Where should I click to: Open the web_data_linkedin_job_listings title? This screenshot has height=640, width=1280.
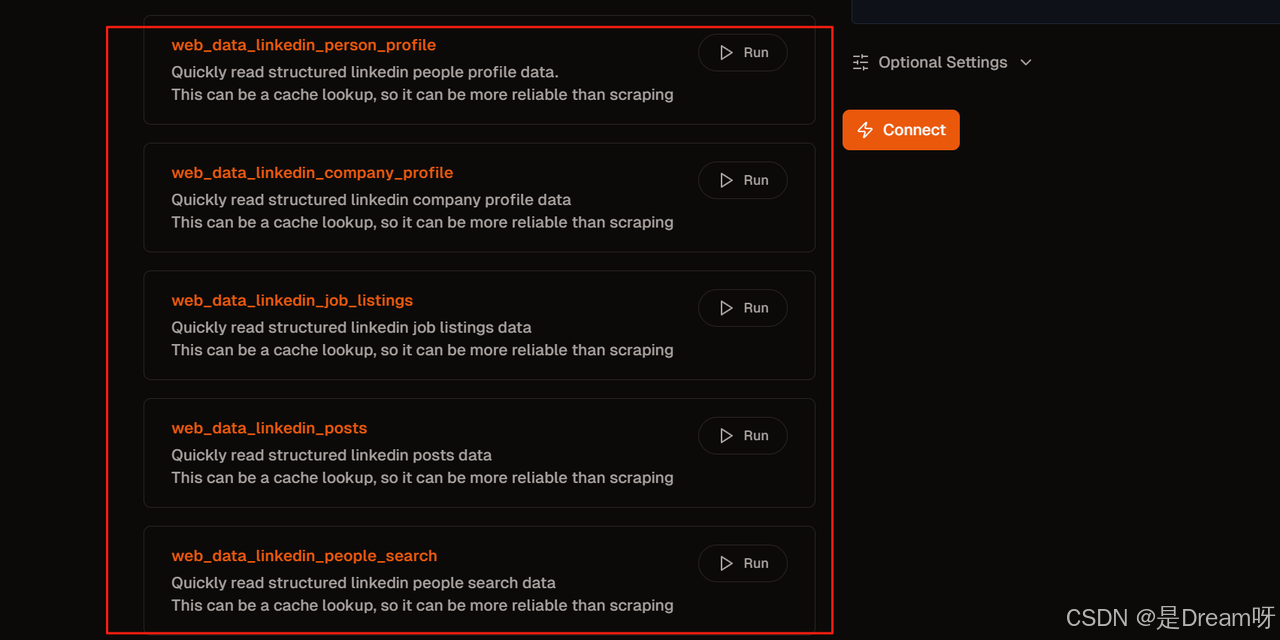pos(292,300)
